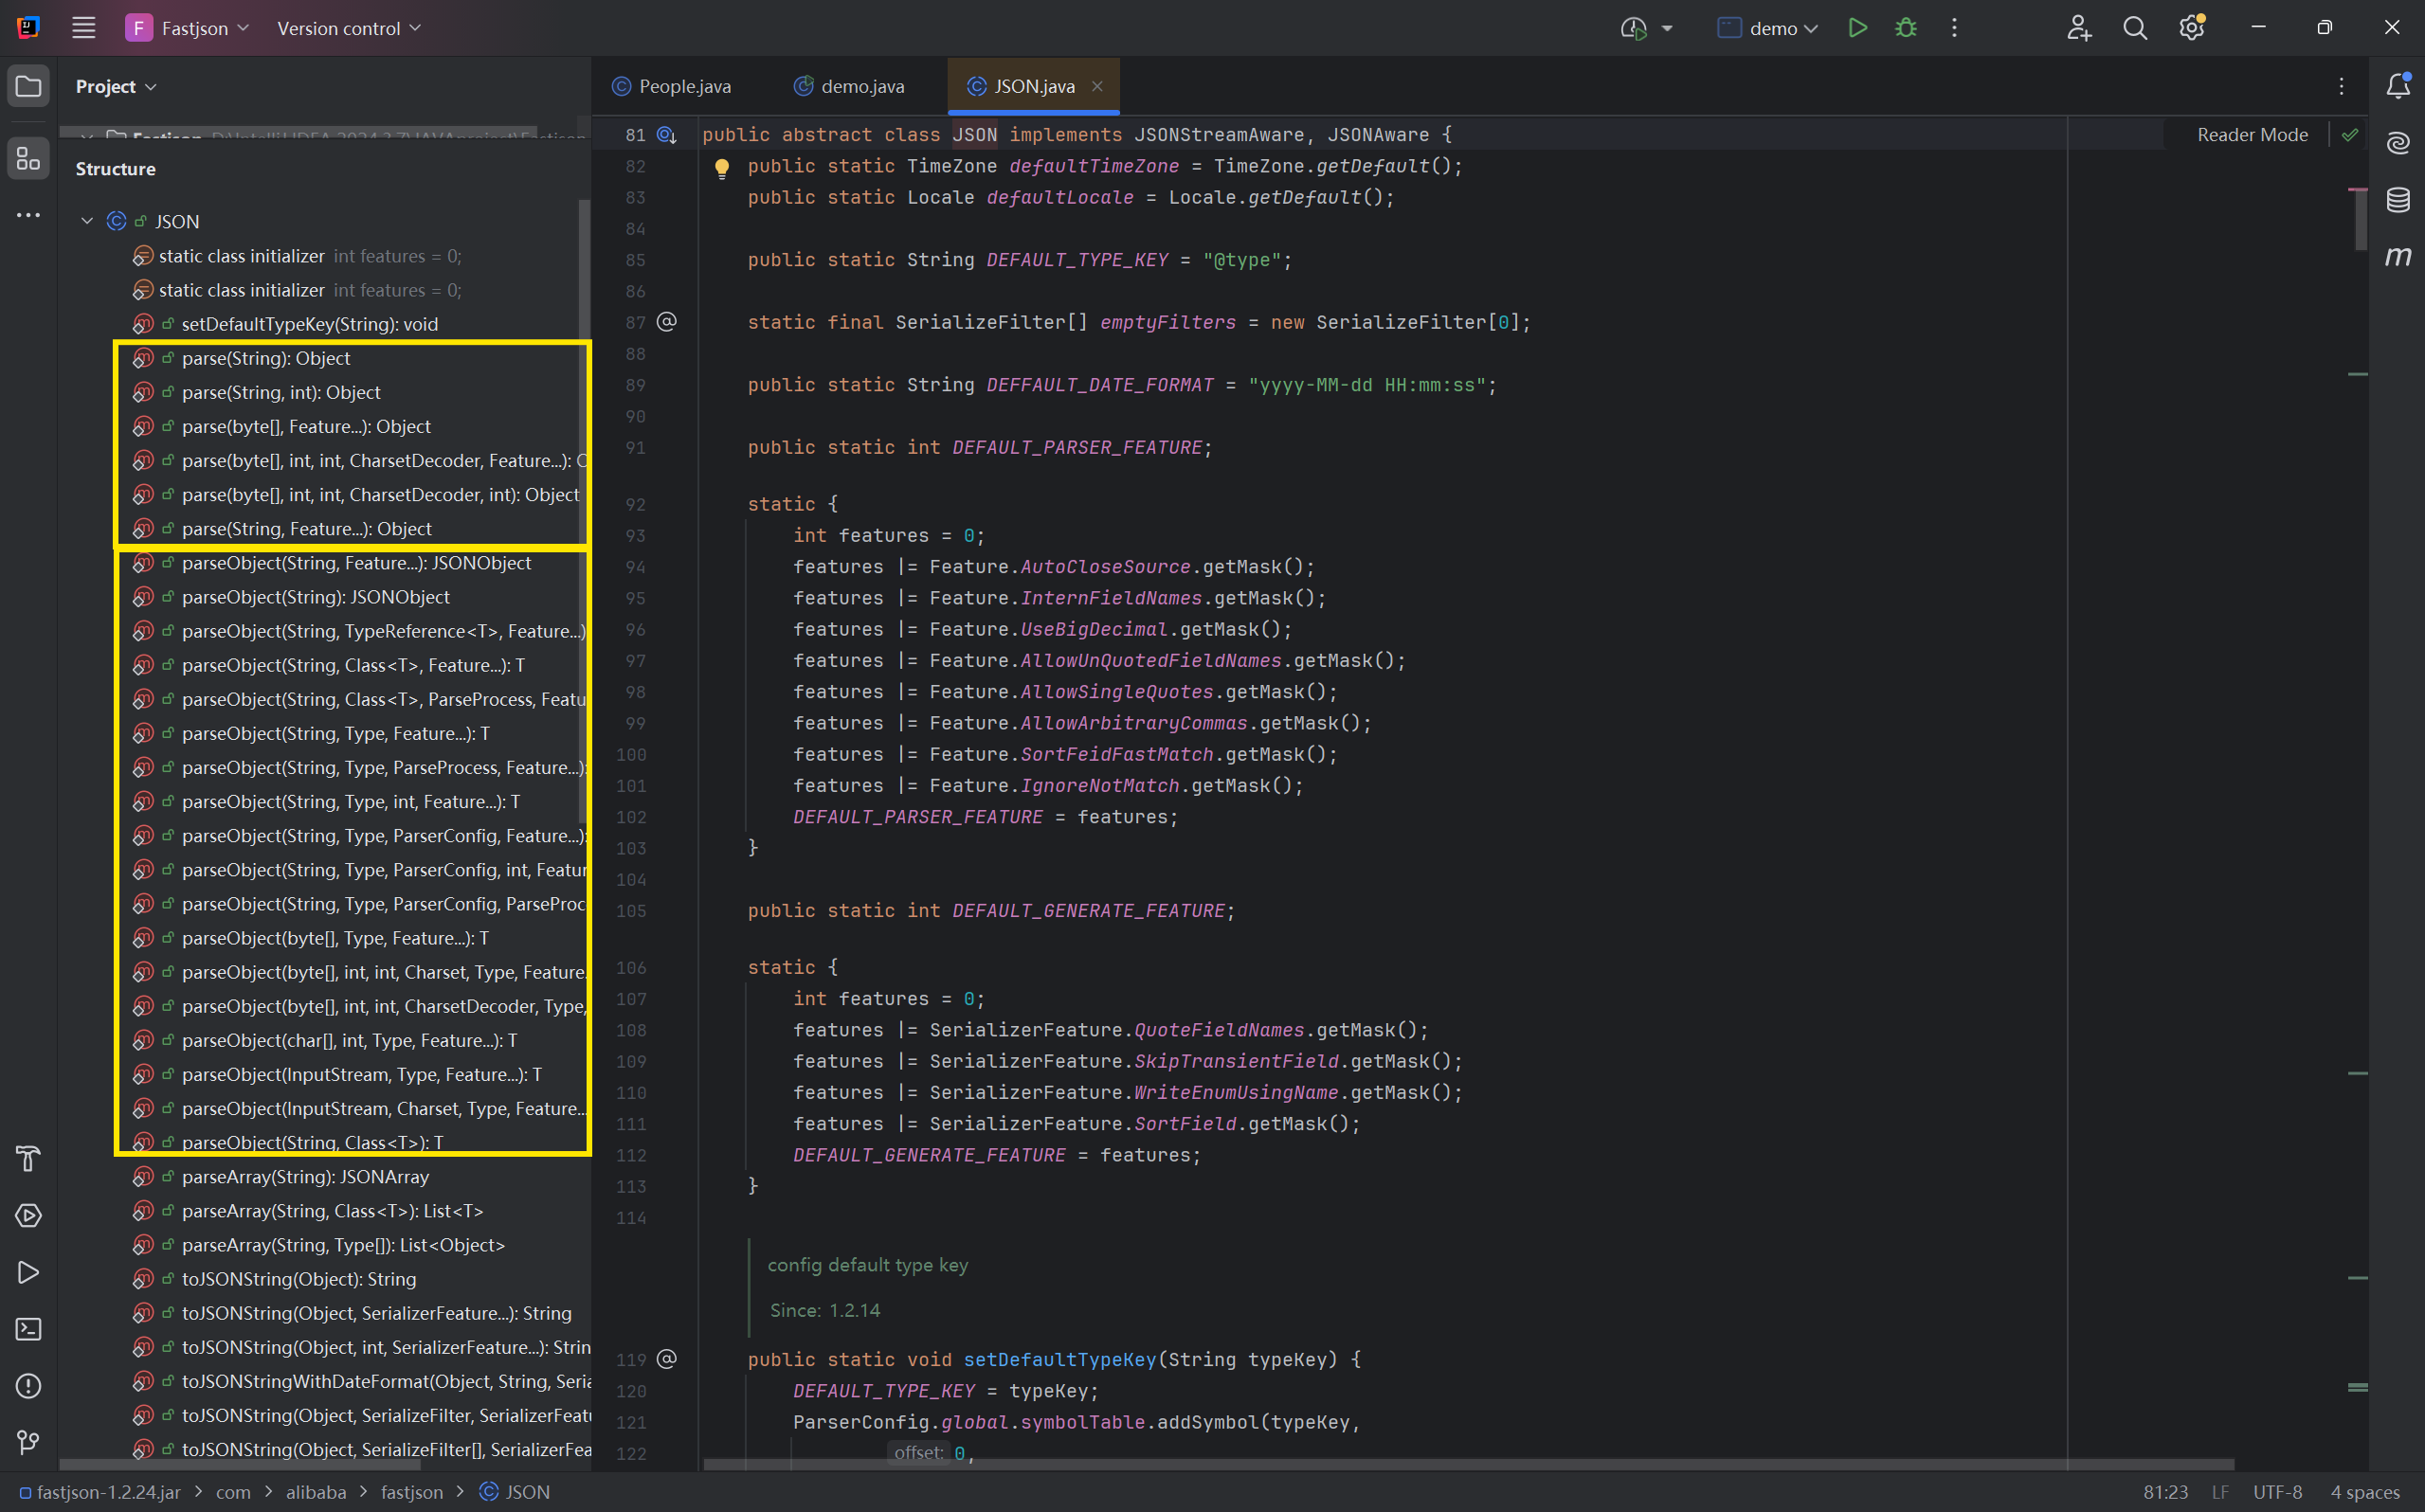This screenshot has width=2425, height=1512.
Task: Run the demo configuration
Action: click(x=1857, y=28)
